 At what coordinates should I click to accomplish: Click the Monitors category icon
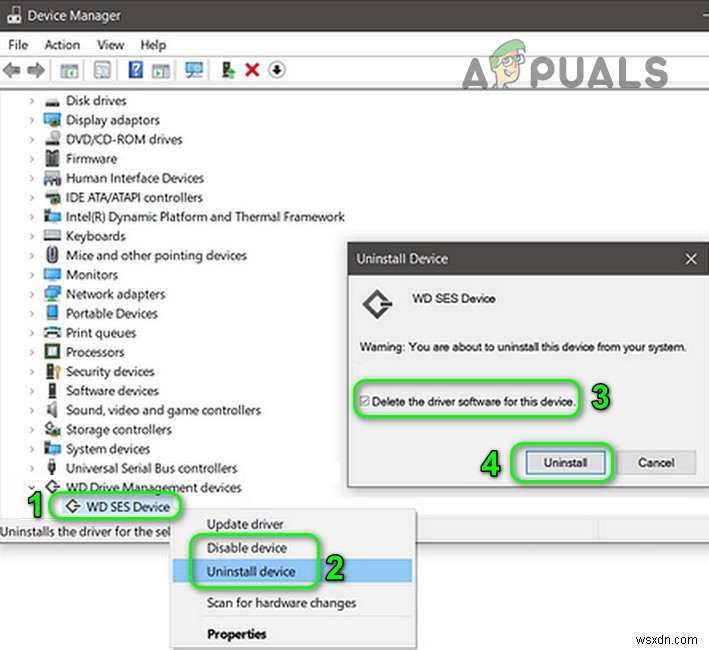(x=52, y=274)
